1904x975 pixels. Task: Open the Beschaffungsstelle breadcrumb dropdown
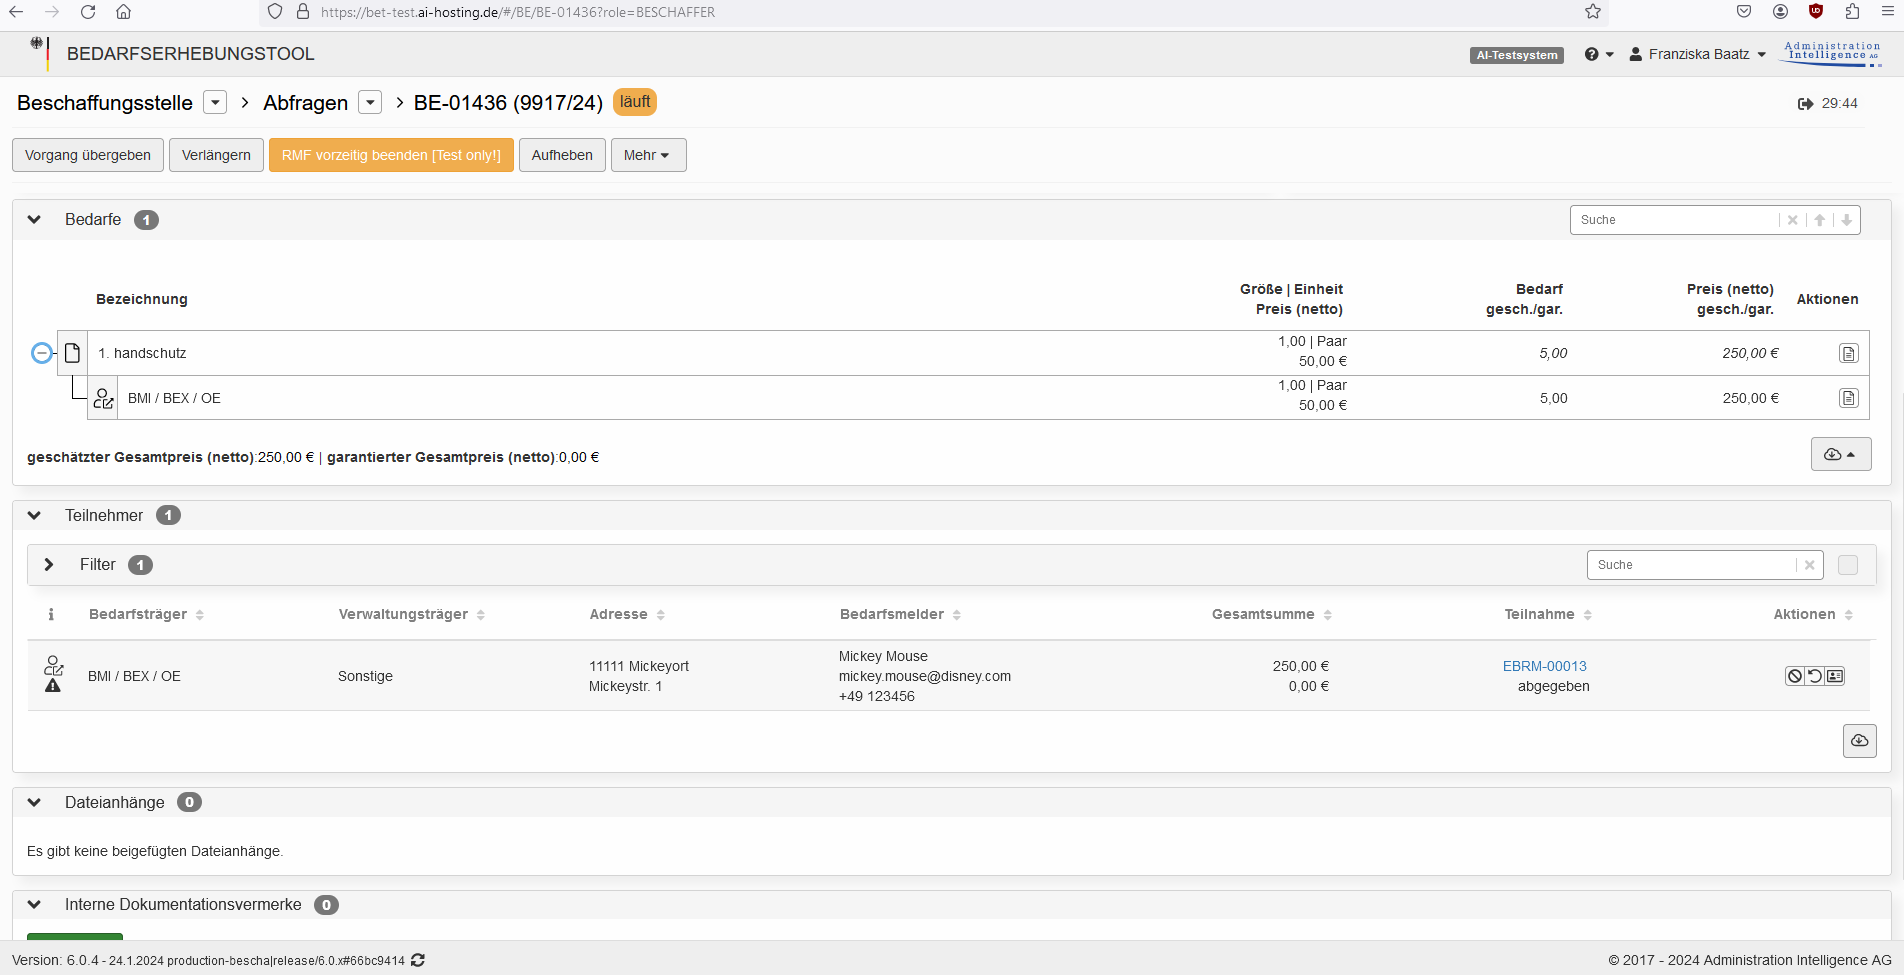click(215, 103)
